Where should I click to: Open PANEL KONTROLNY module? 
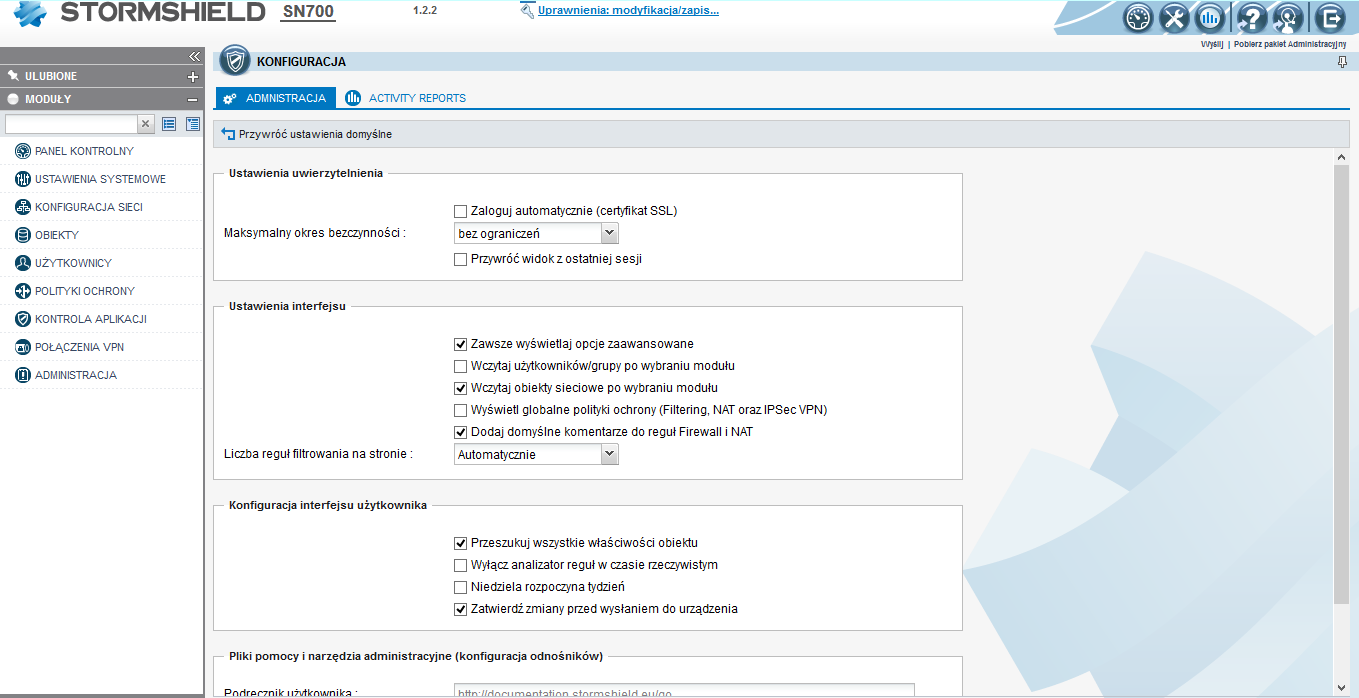84,151
